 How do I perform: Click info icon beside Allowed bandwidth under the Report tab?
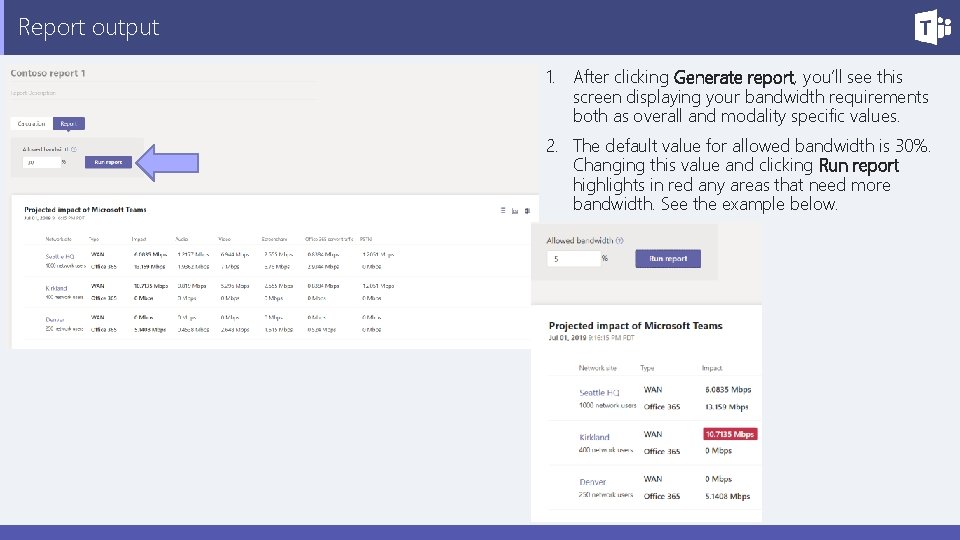coord(73,149)
